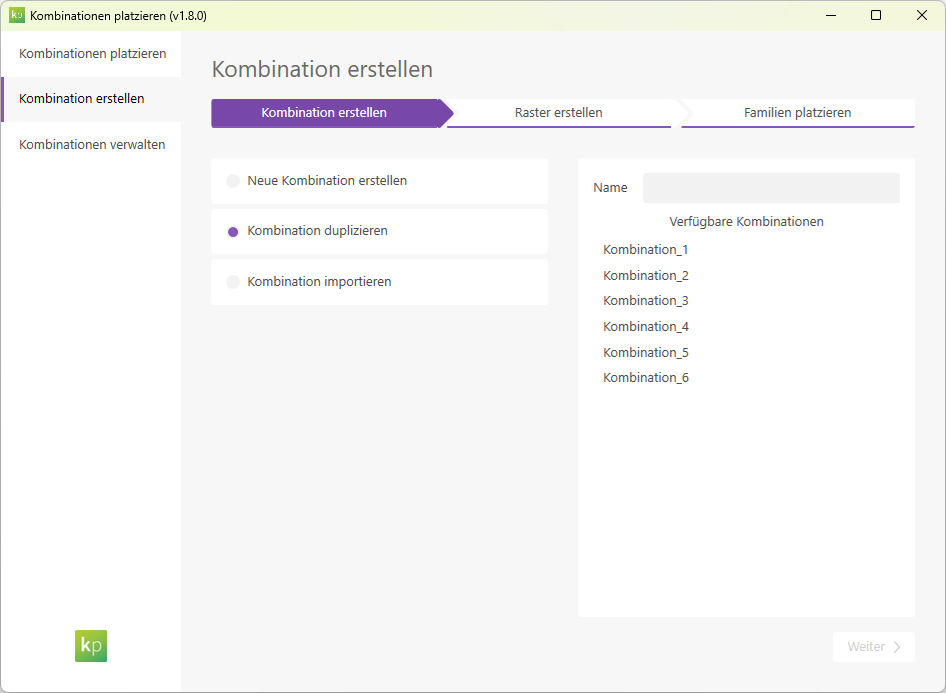Viewport: 946px width, 693px height.
Task: Select the 'Kombination erstellen' wizard step
Action: pyautogui.click(x=323, y=113)
